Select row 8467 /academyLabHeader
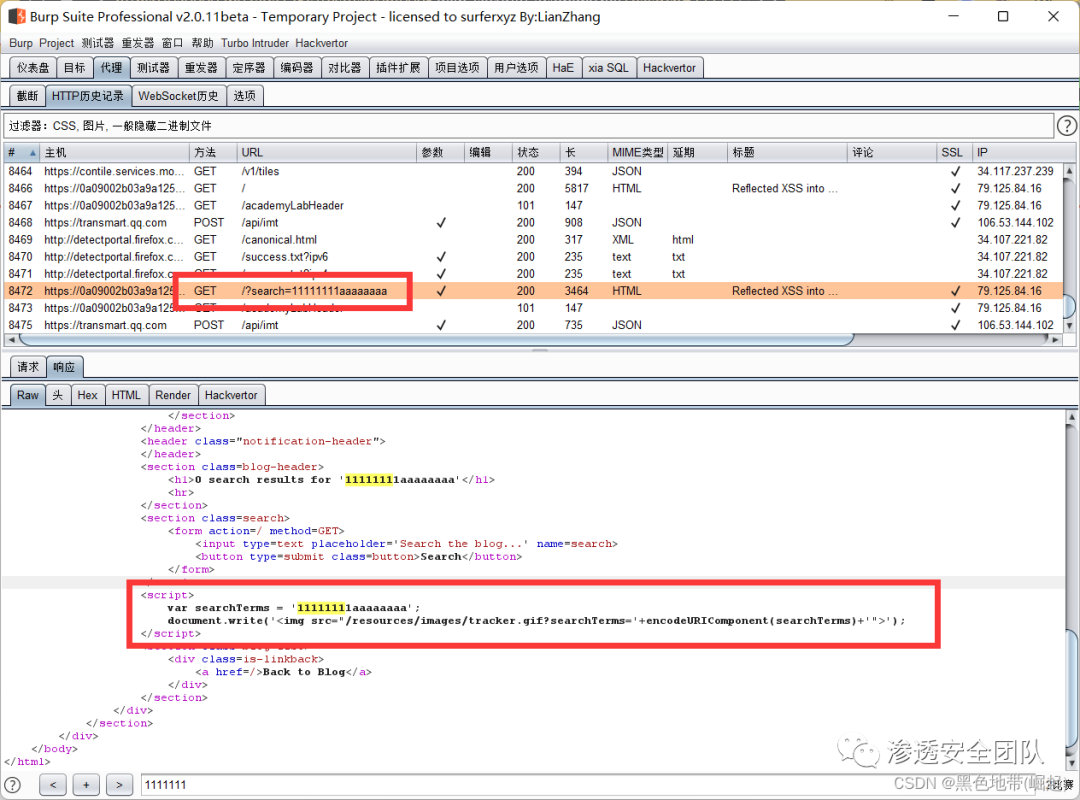The image size is (1080, 800). (x=533, y=205)
